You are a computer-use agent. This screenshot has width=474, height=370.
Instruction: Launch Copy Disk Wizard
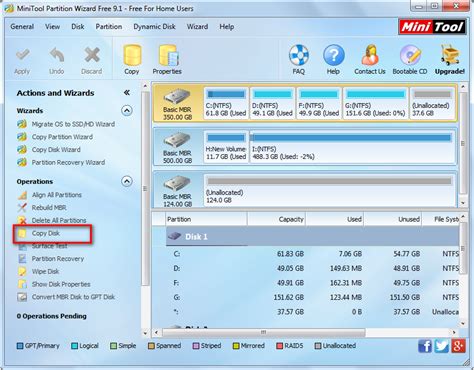coord(56,150)
